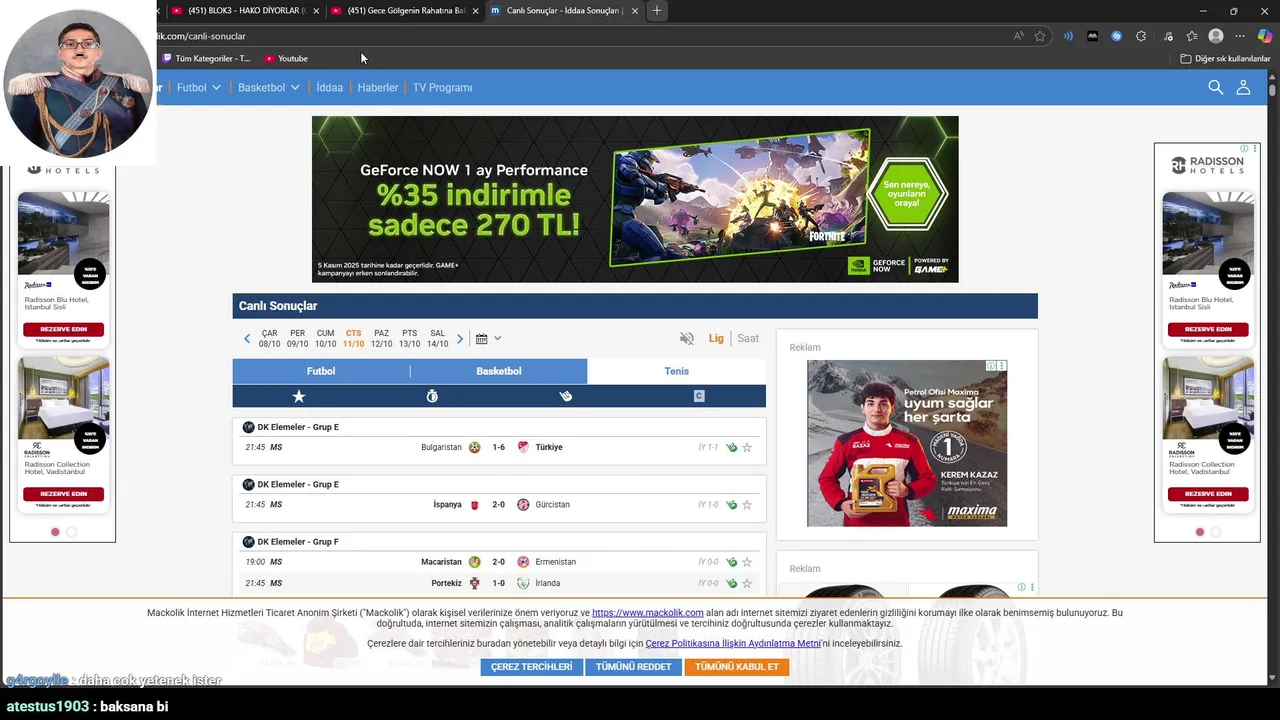Open the Read aloud icon in address bar
Viewport: 1280px width, 720px height.
[1018, 36]
